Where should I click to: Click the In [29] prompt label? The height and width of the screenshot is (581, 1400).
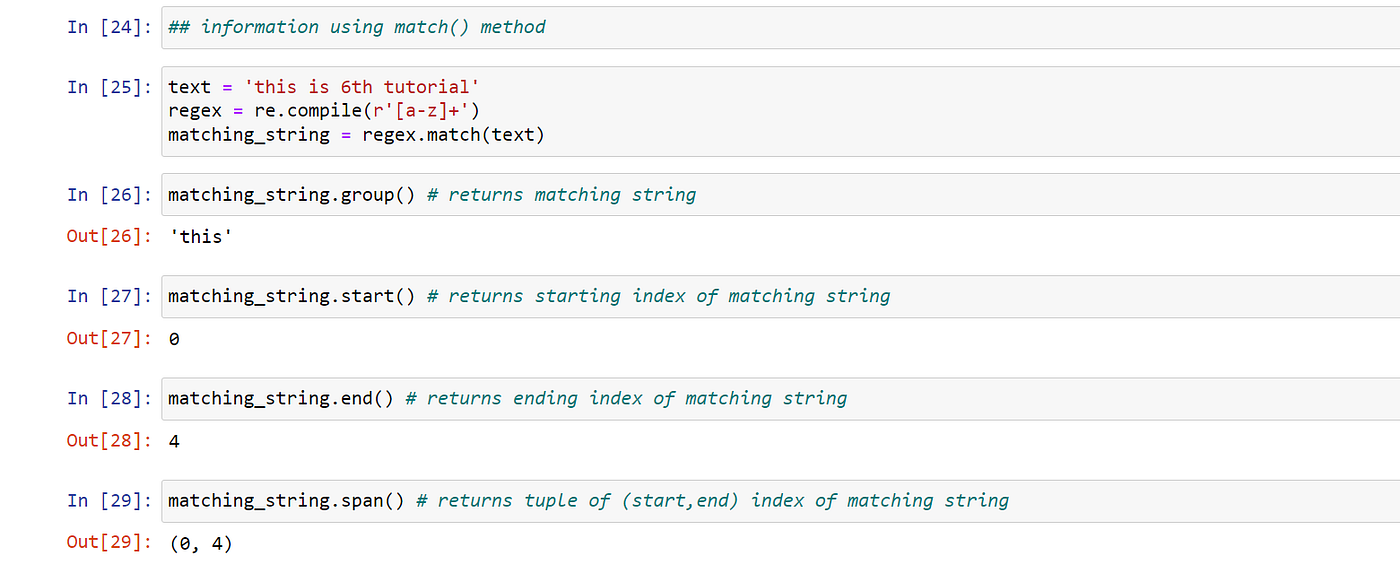(x=108, y=500)
